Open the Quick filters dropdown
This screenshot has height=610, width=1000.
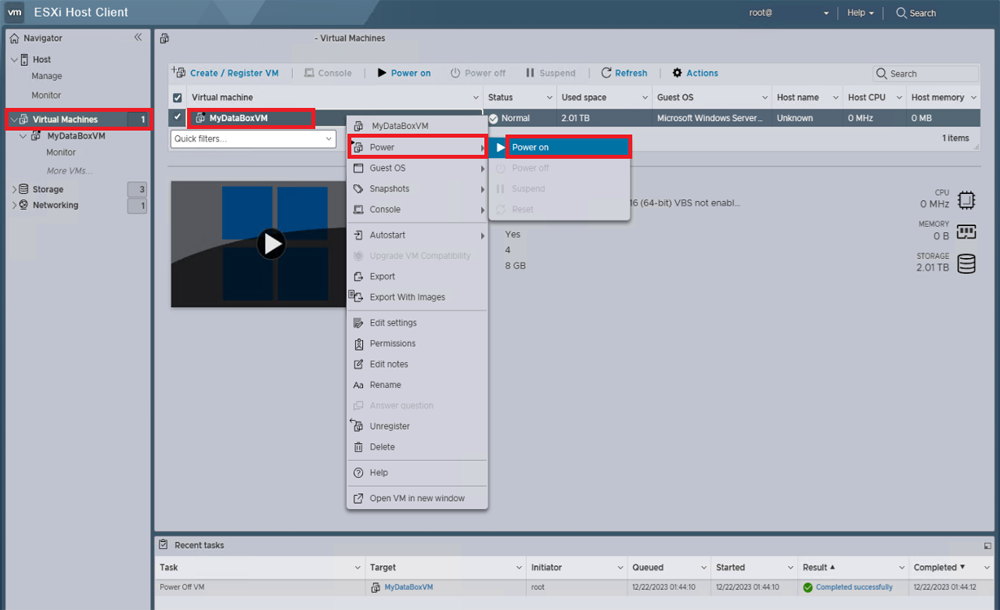[253, 138]
